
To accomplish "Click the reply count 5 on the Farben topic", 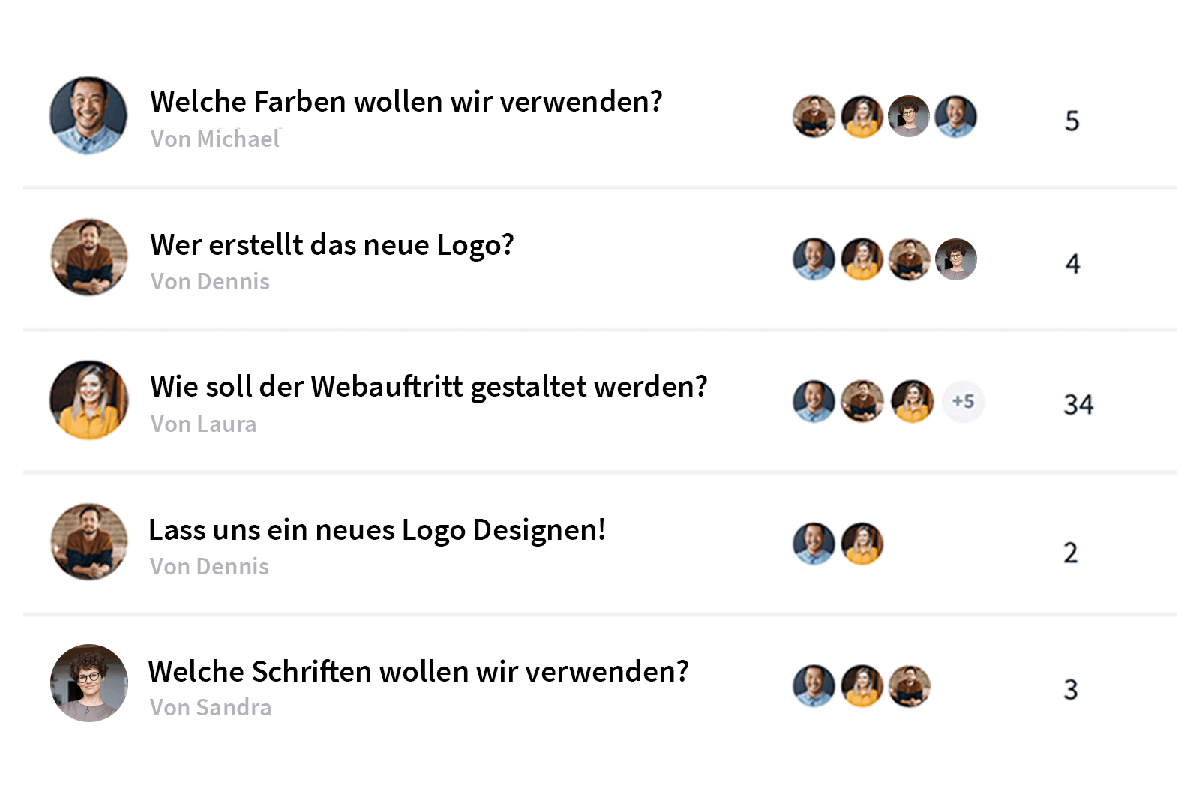I will point(1072,121).
